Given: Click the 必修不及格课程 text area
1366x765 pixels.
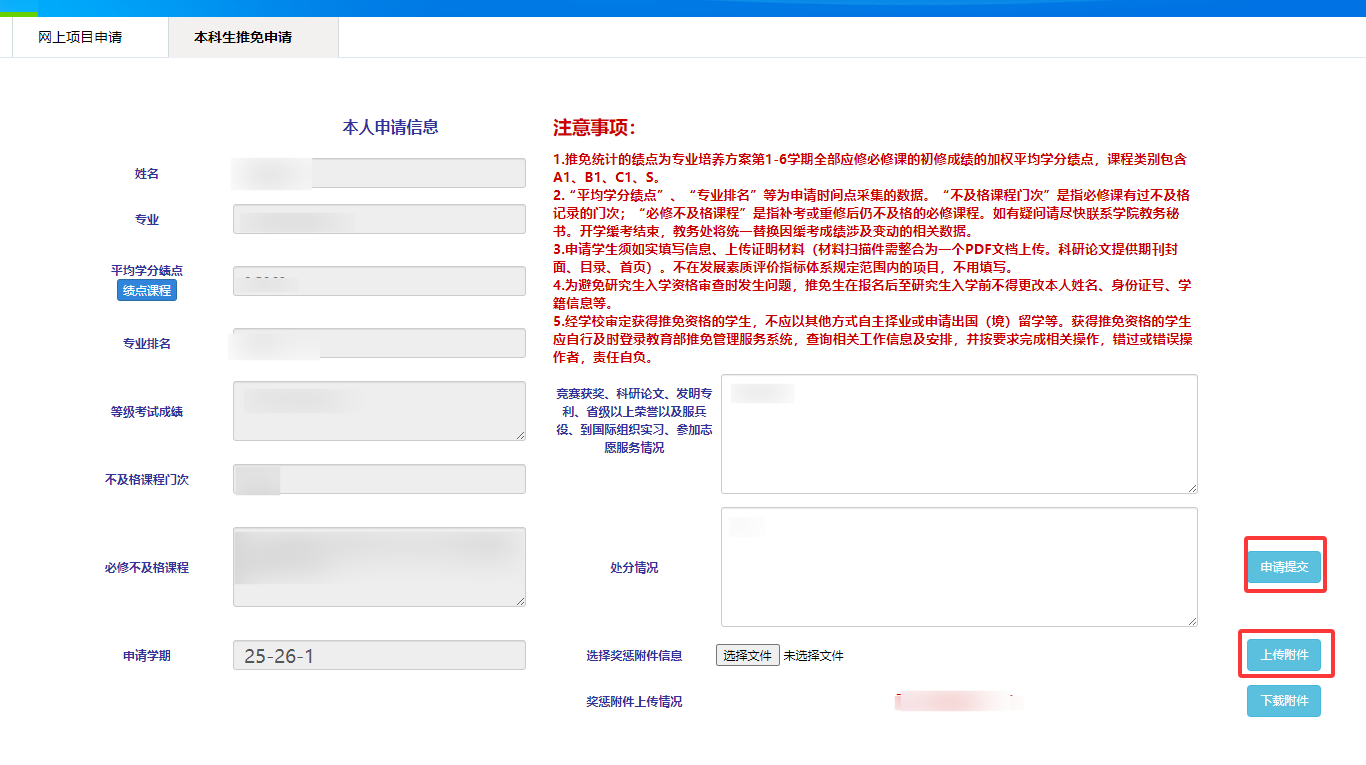Looking at the screenshot, I should point(379,567).
